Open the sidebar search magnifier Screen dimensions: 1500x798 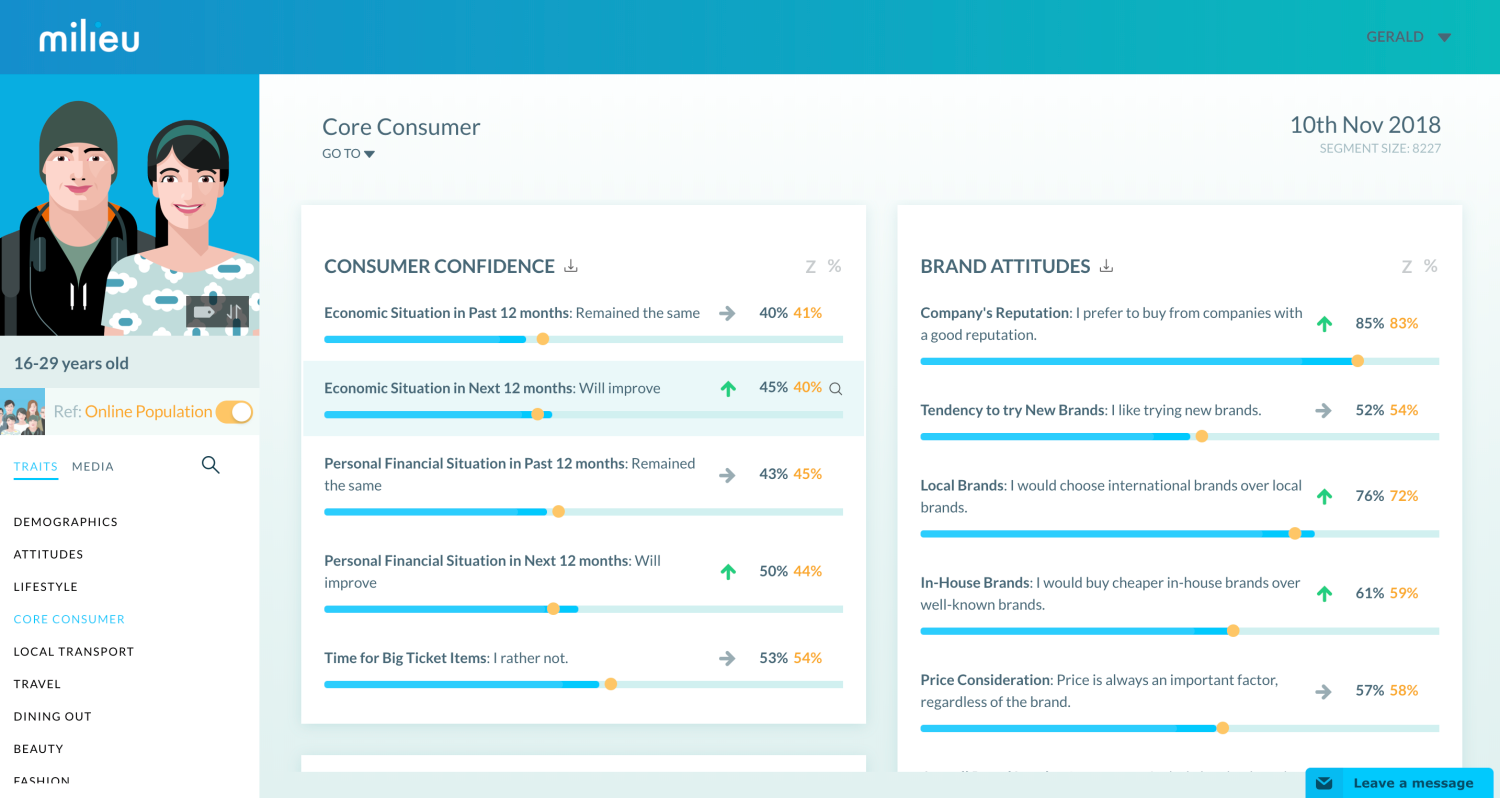pos(210,465)
